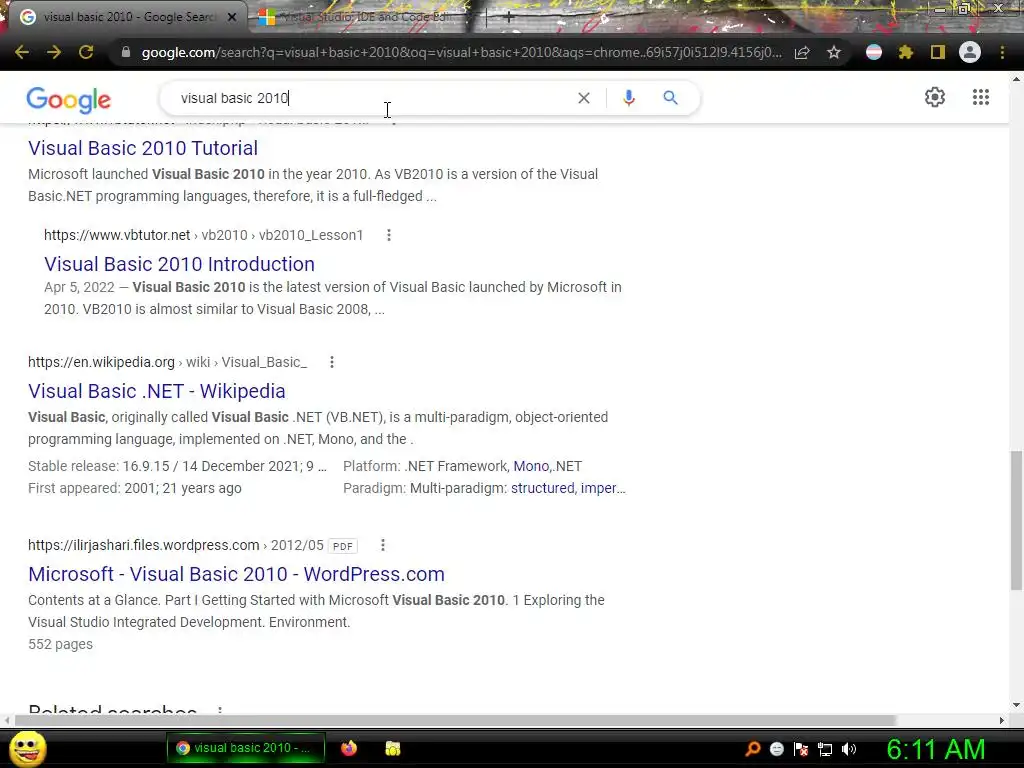Click the horizontal scrollbar at page bottom
This screenshot has height=768, width=1024.
[455, 720]
